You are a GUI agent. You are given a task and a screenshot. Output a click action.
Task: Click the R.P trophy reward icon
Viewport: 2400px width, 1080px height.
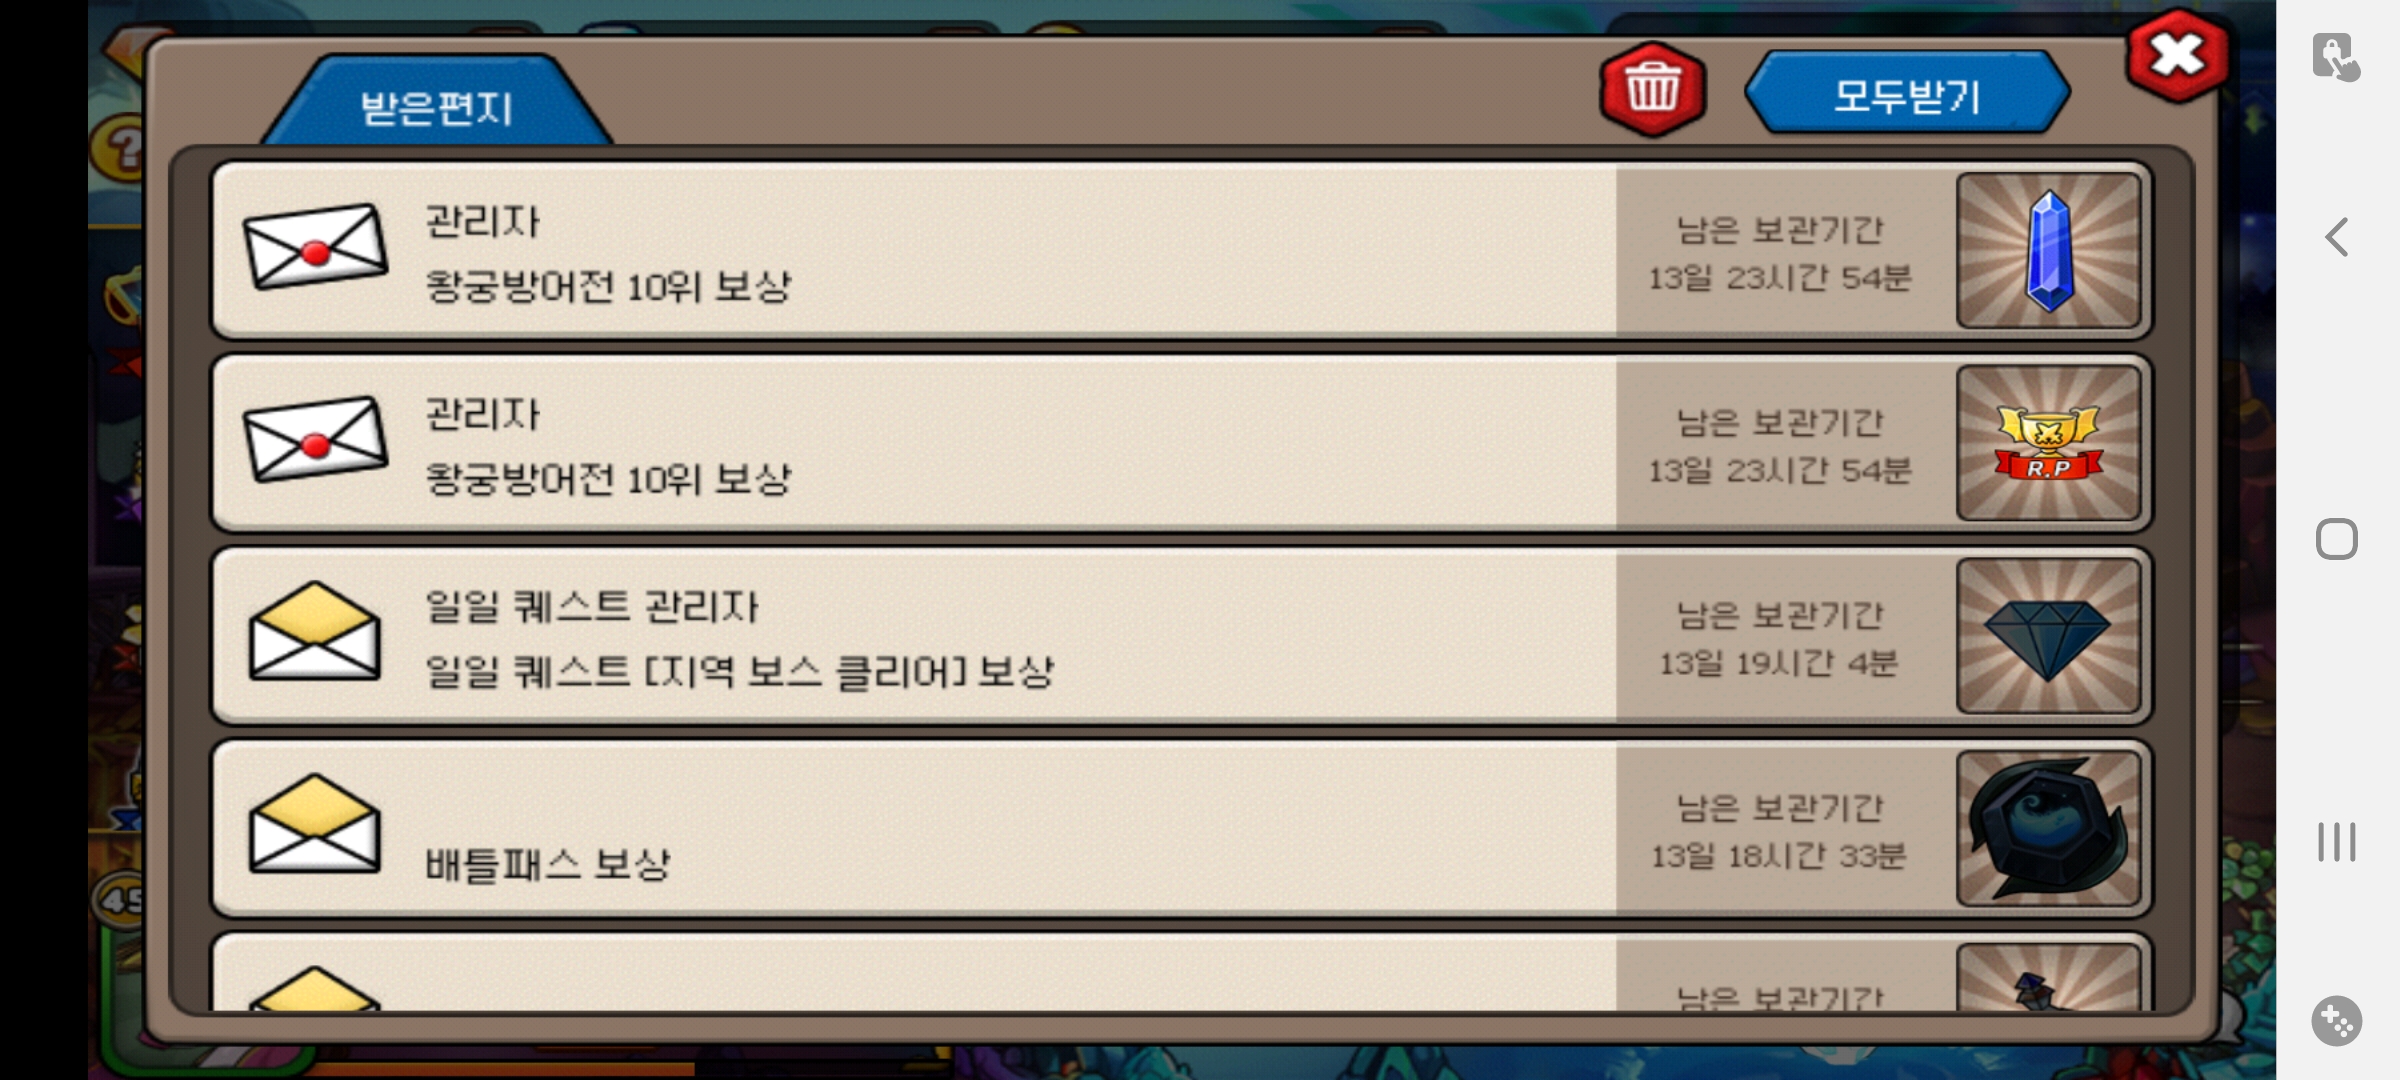2048,443
